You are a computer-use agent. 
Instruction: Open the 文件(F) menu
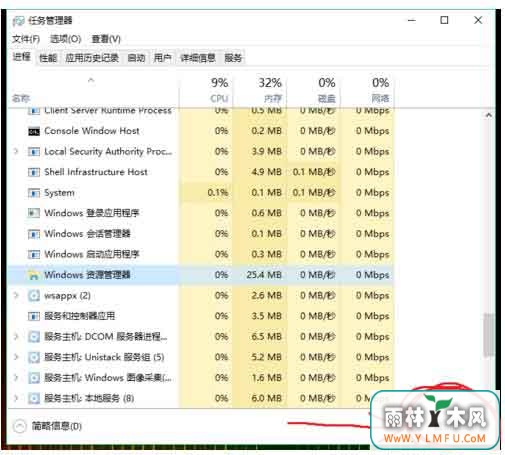point(26,39)
